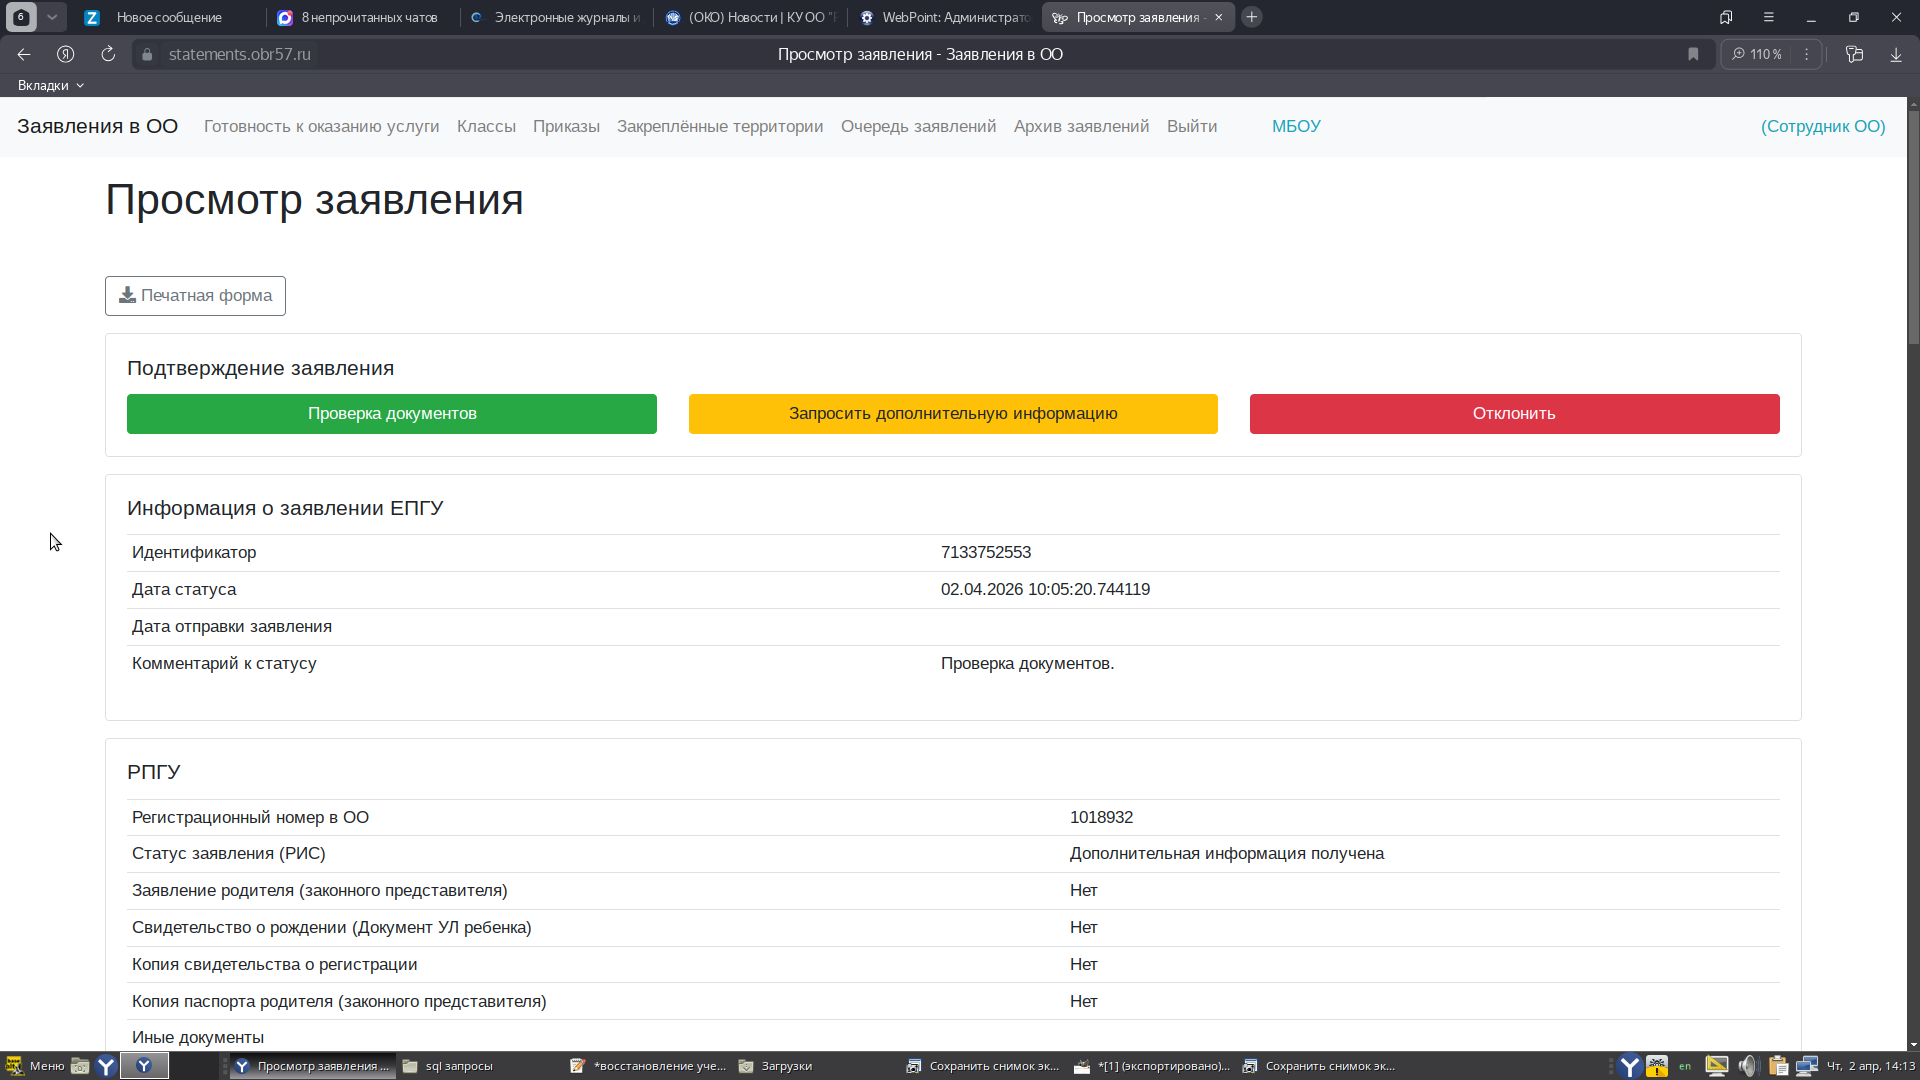1920x1080 pixels.
Task: Reload the page with refresh icon
Action: pos(108,54)
